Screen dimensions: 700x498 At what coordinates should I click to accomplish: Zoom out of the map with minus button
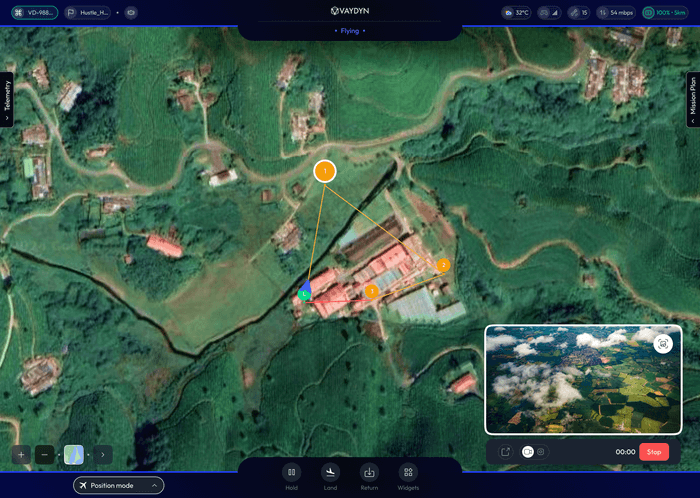(45, 454)
